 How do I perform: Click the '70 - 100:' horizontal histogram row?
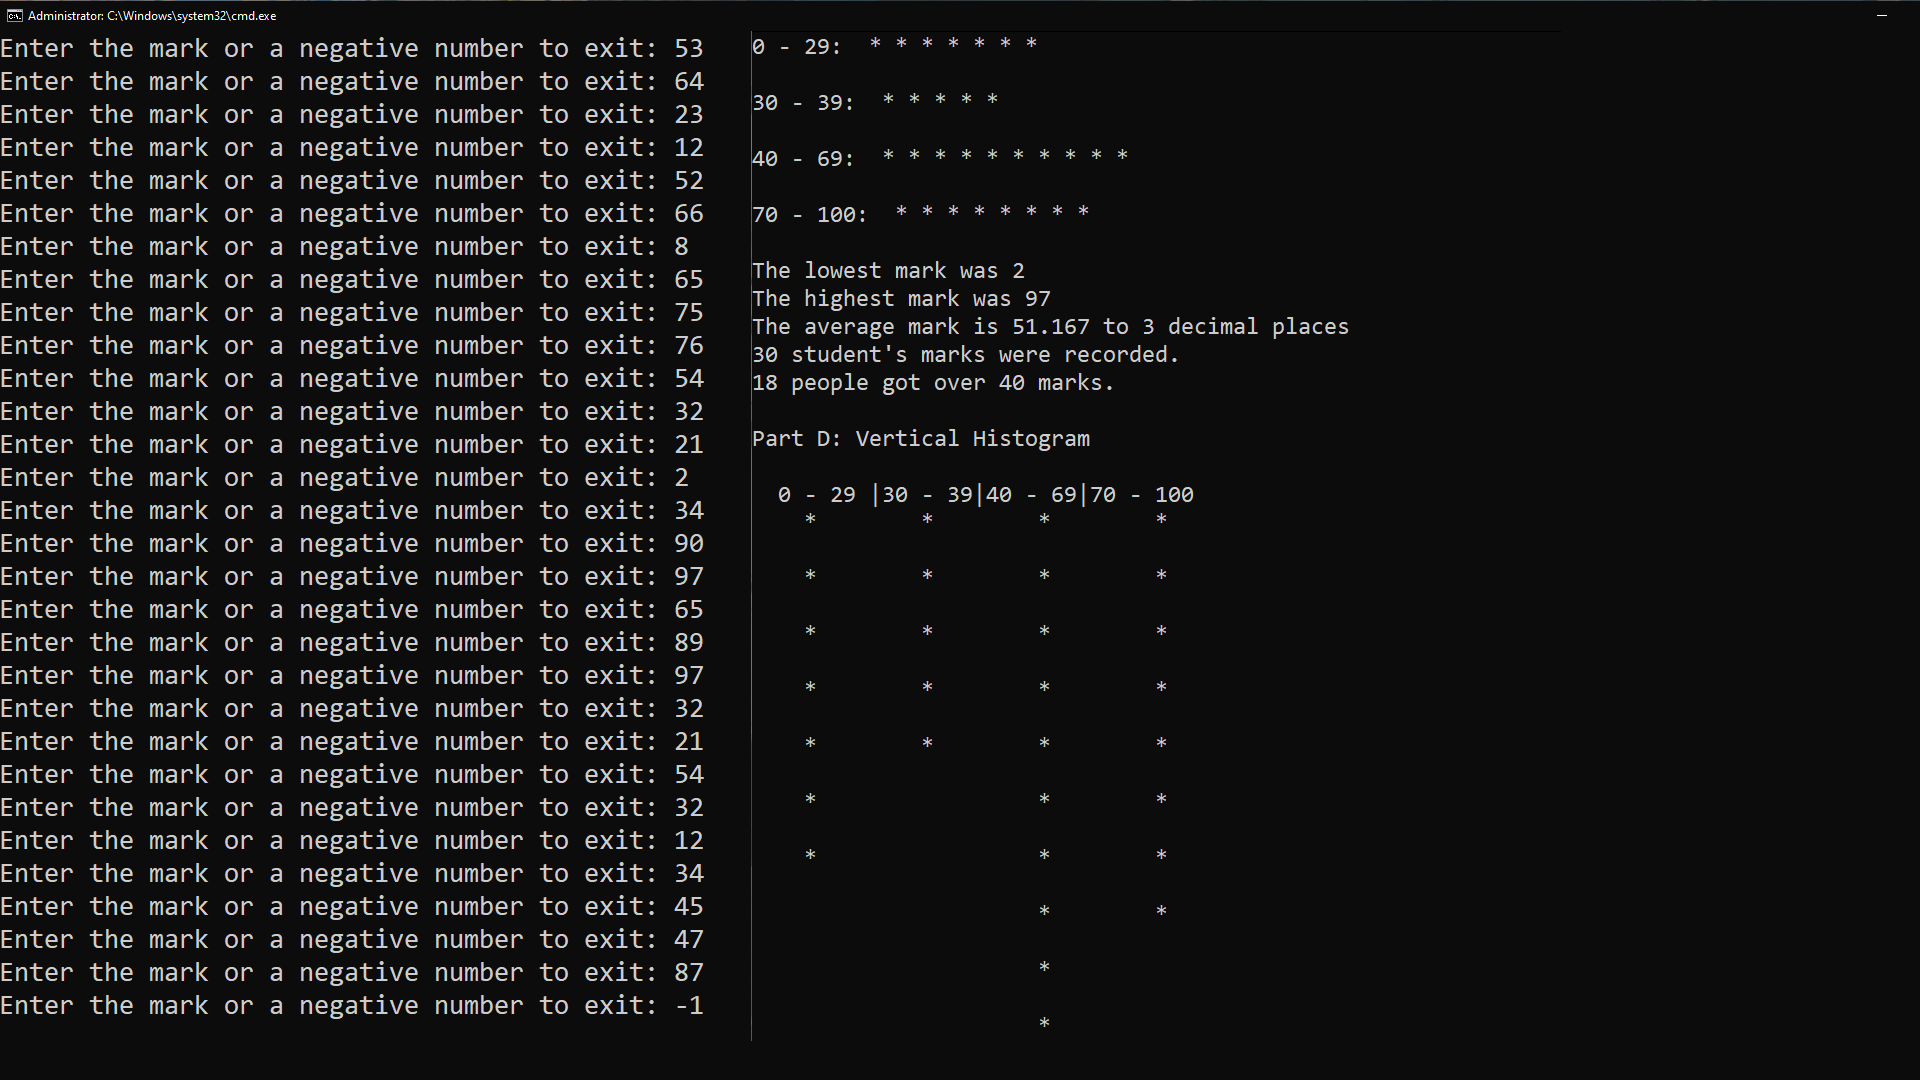[x=921, y=214]
